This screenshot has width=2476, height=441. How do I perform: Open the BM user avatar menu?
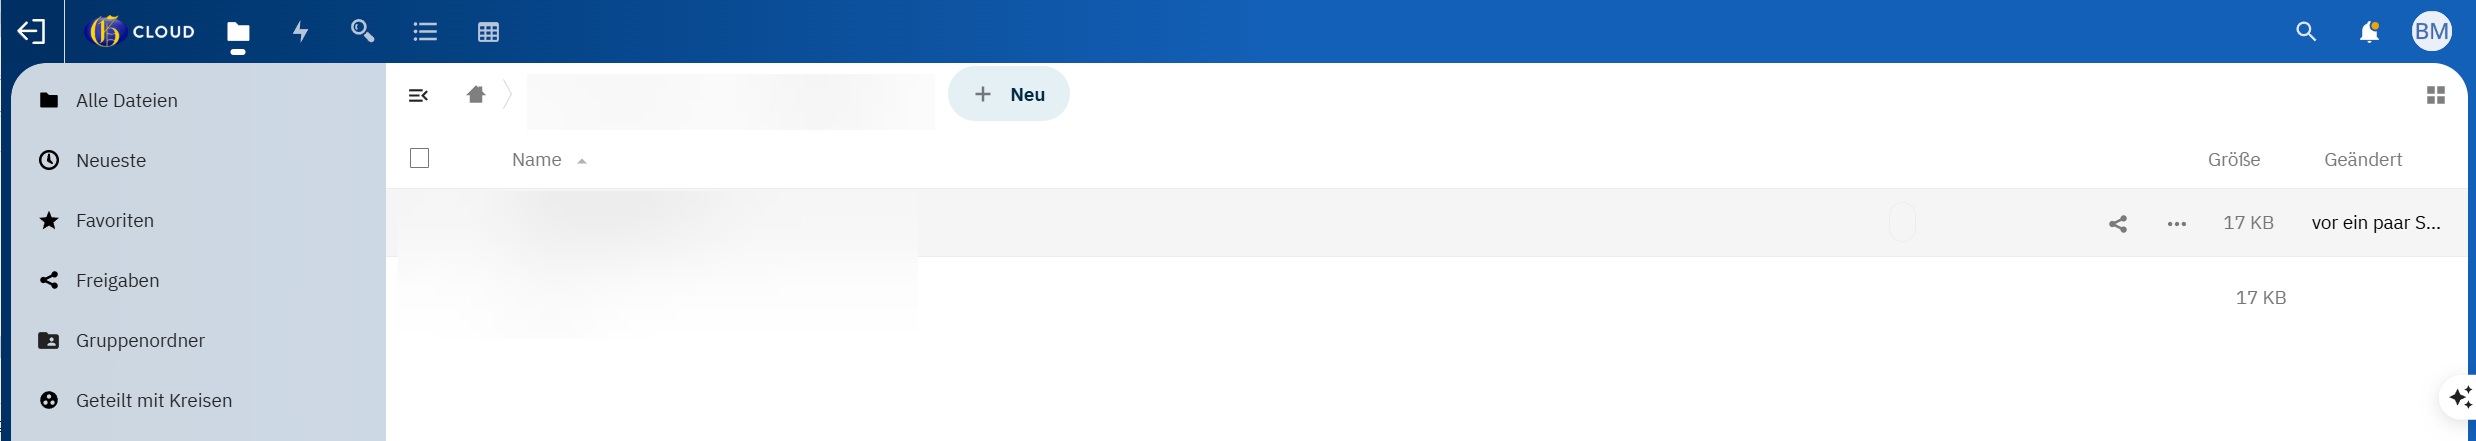click(2431, 32)
